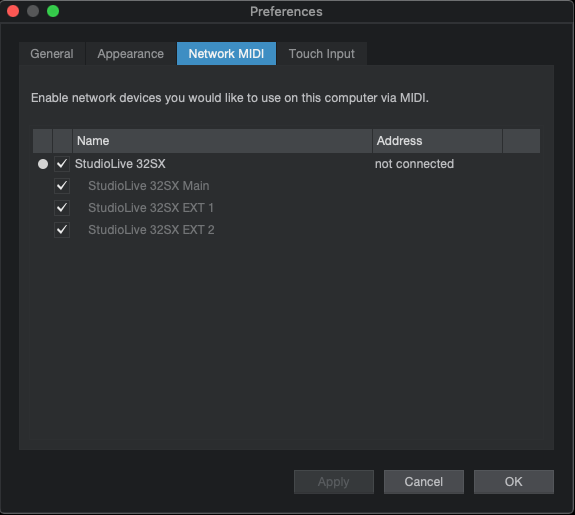Cancel the Preferences dialog
The image size is (575, 515).
click(424, 482)
